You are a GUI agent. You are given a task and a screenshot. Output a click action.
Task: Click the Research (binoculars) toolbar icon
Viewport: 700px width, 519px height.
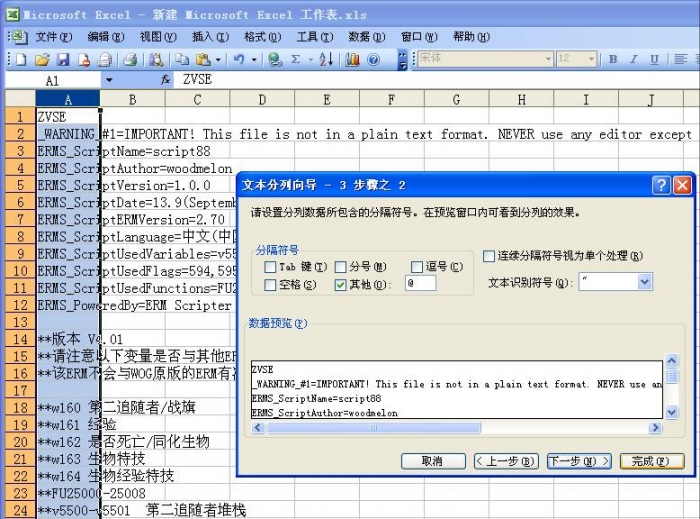pos(156,59)
